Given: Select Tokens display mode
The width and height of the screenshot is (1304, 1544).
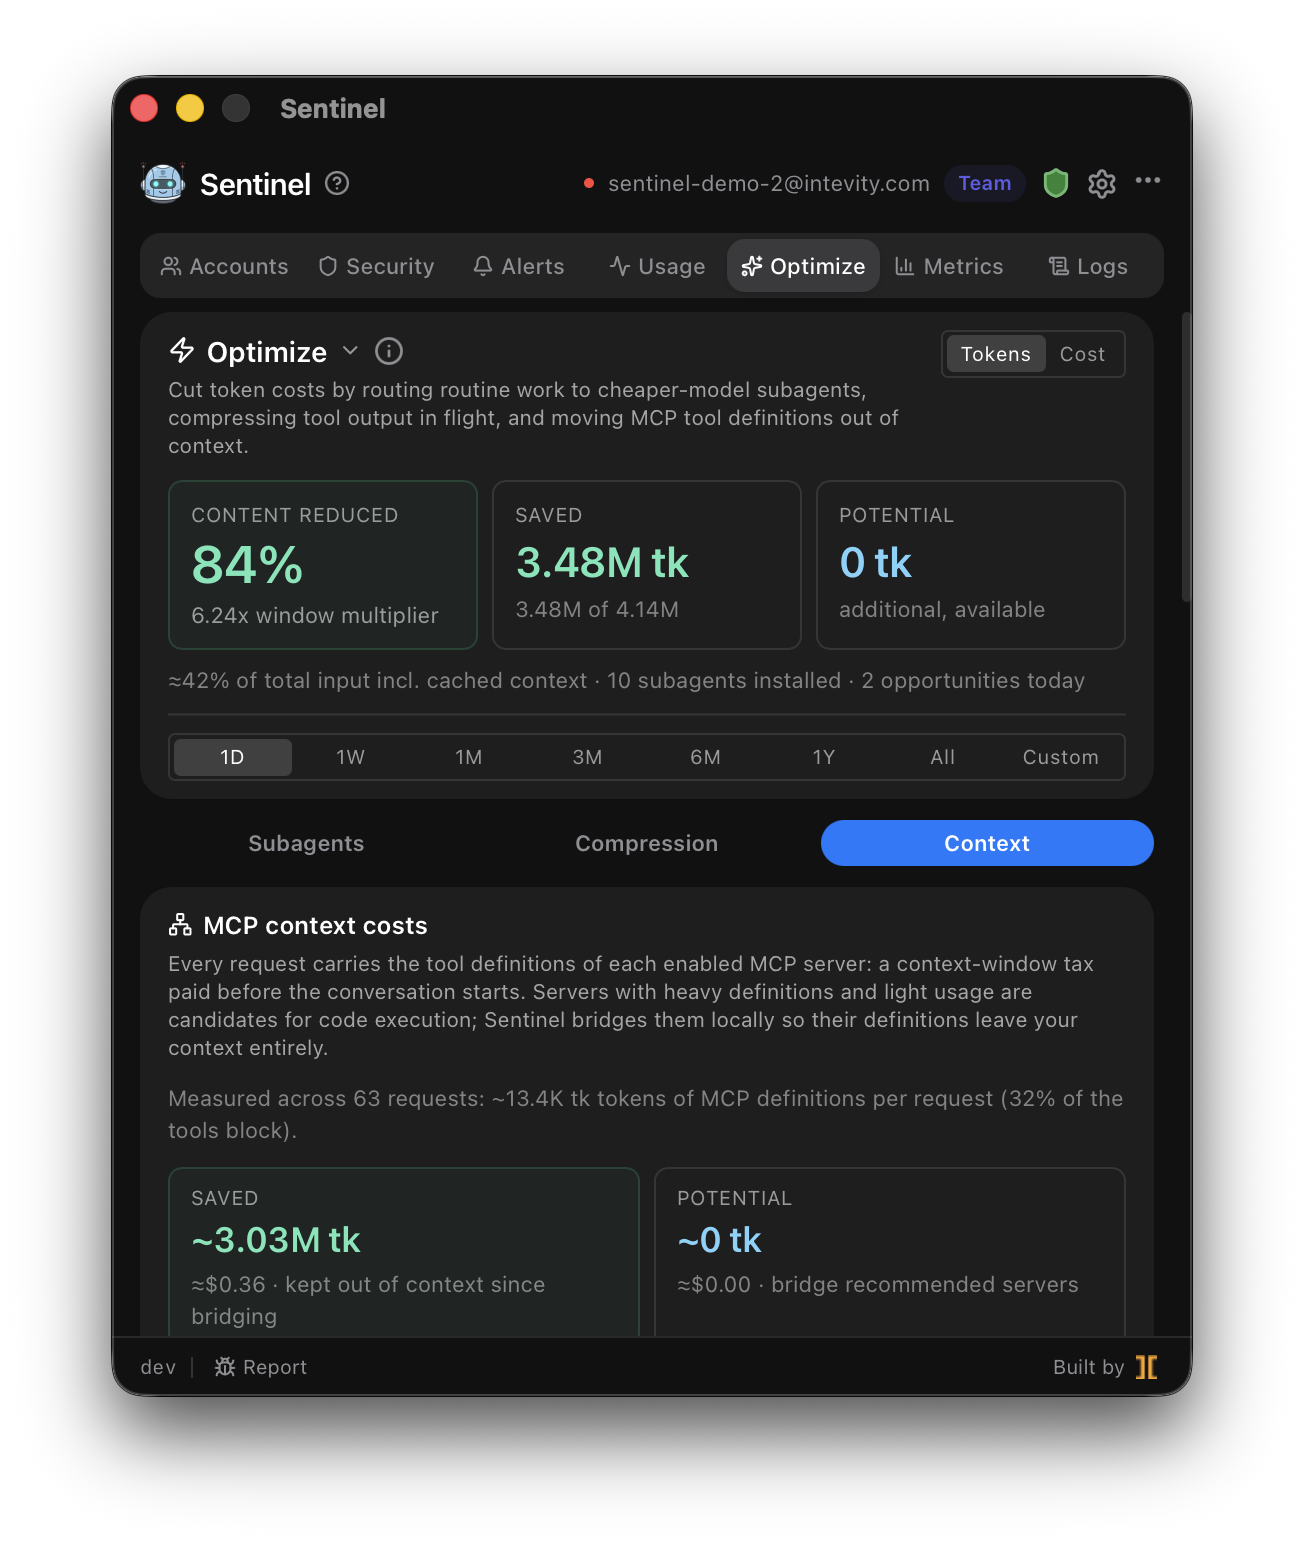Looking at the screenshot, I should [995, 354].
